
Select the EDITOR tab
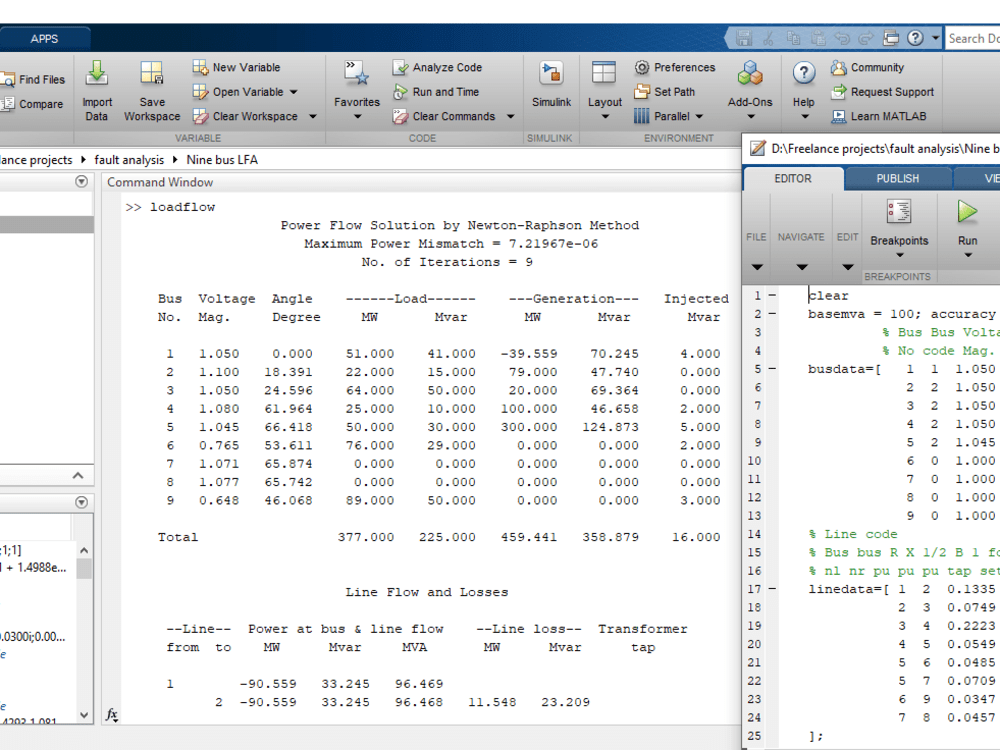[x=793, y=179]
